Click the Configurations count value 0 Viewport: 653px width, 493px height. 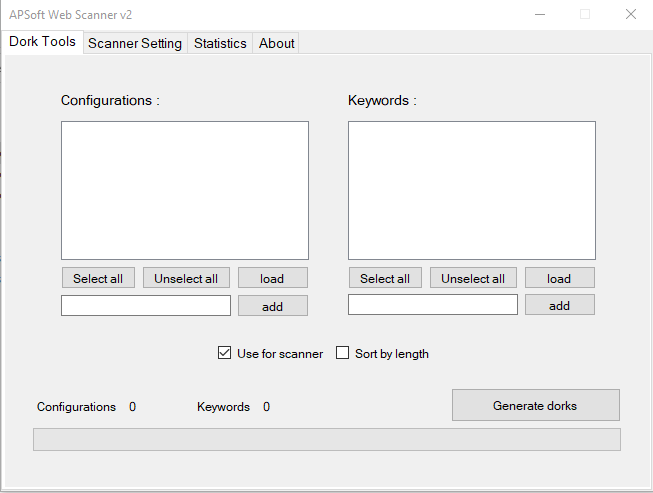(x=132, y=407)
